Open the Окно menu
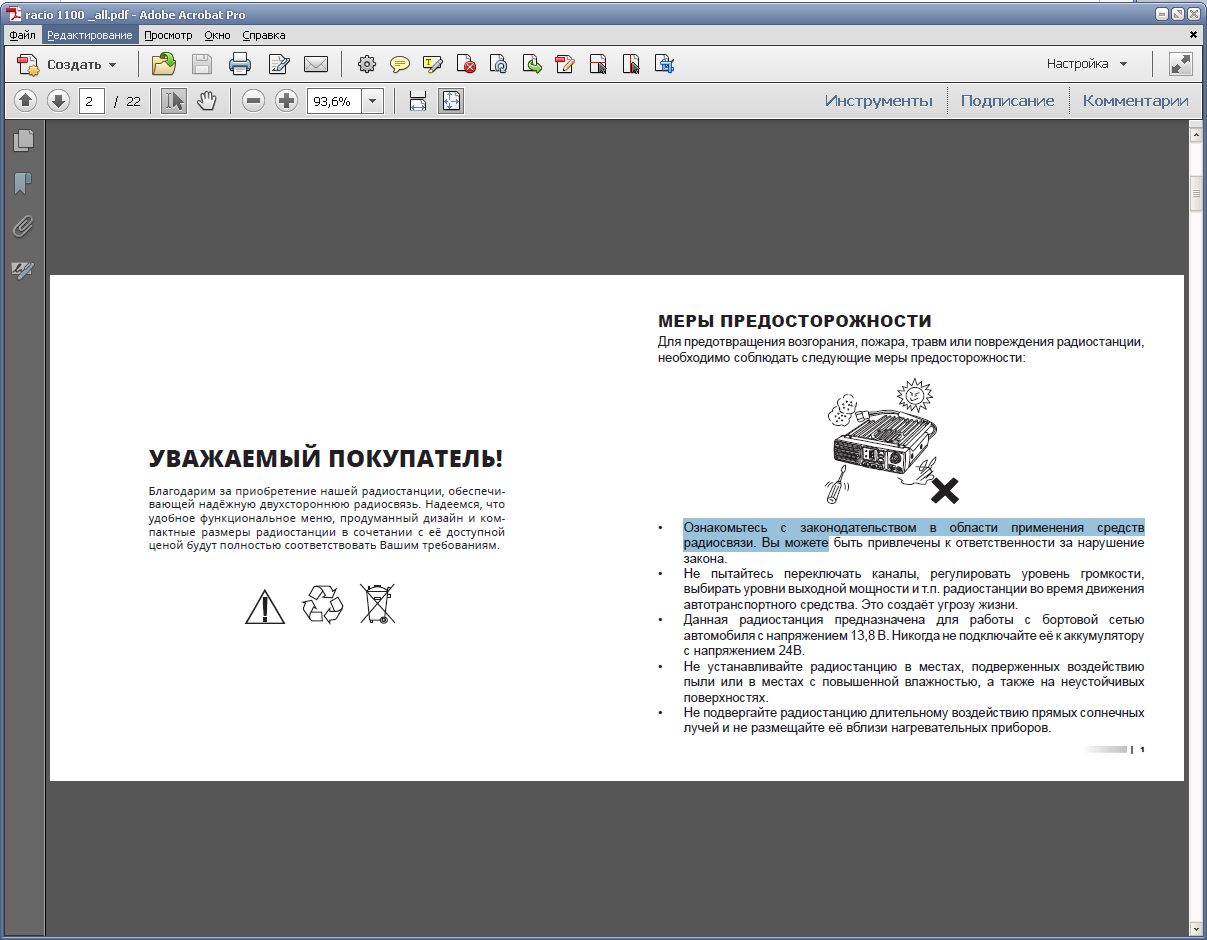Image resolution: width=1207 pixels, height=940 pixels. pyautogui.click(x=217, y=35)
